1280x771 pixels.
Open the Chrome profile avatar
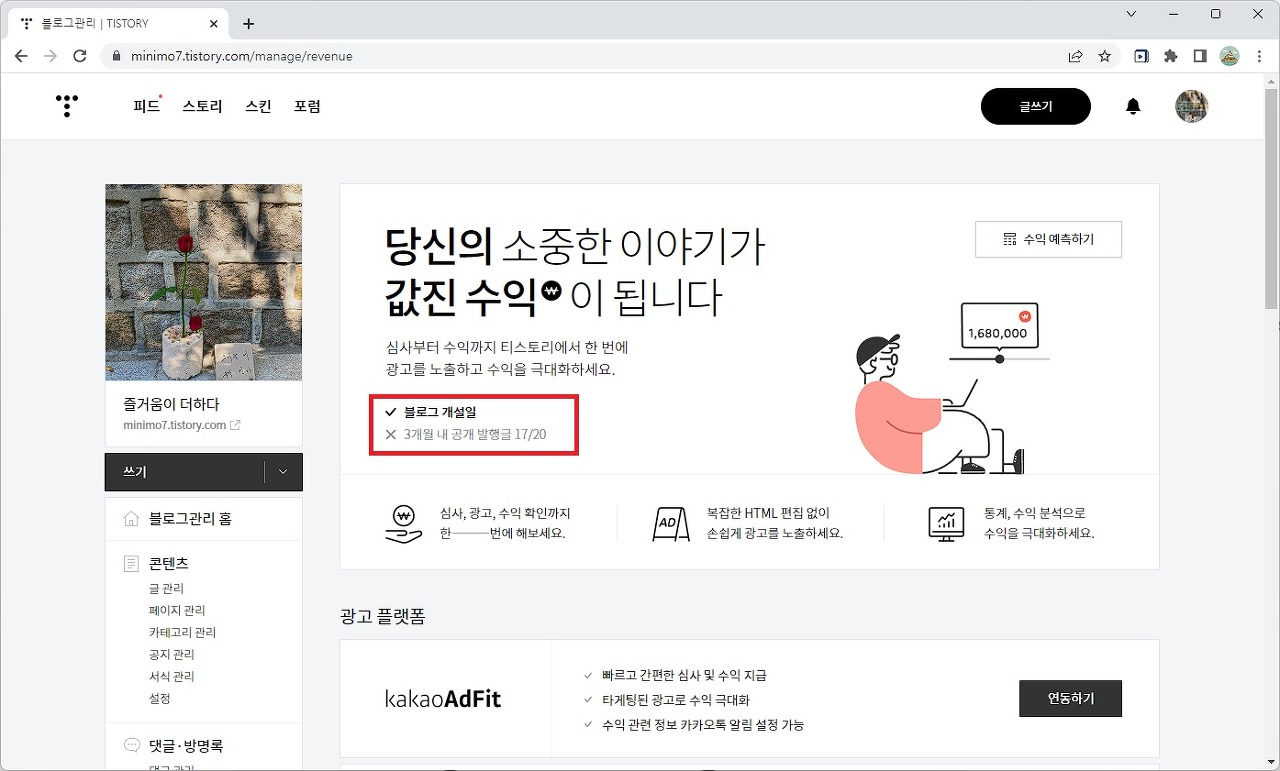pos(1229,56)
